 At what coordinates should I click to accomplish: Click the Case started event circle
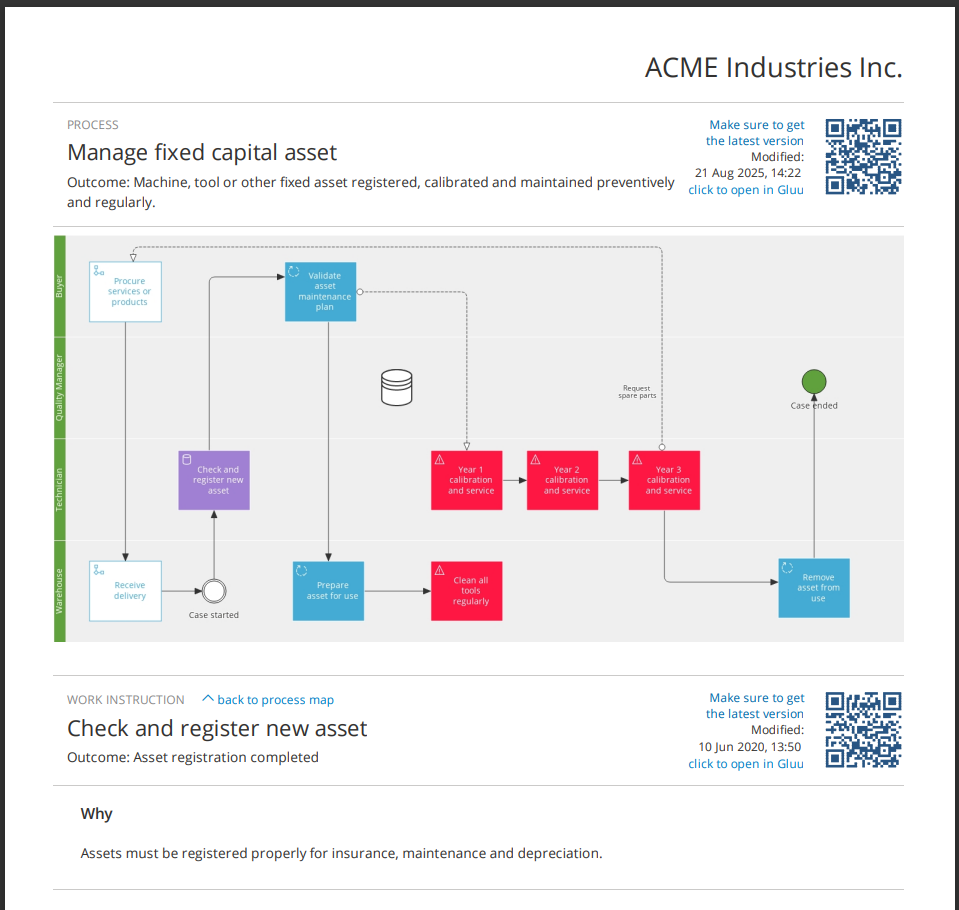[213, 591]
